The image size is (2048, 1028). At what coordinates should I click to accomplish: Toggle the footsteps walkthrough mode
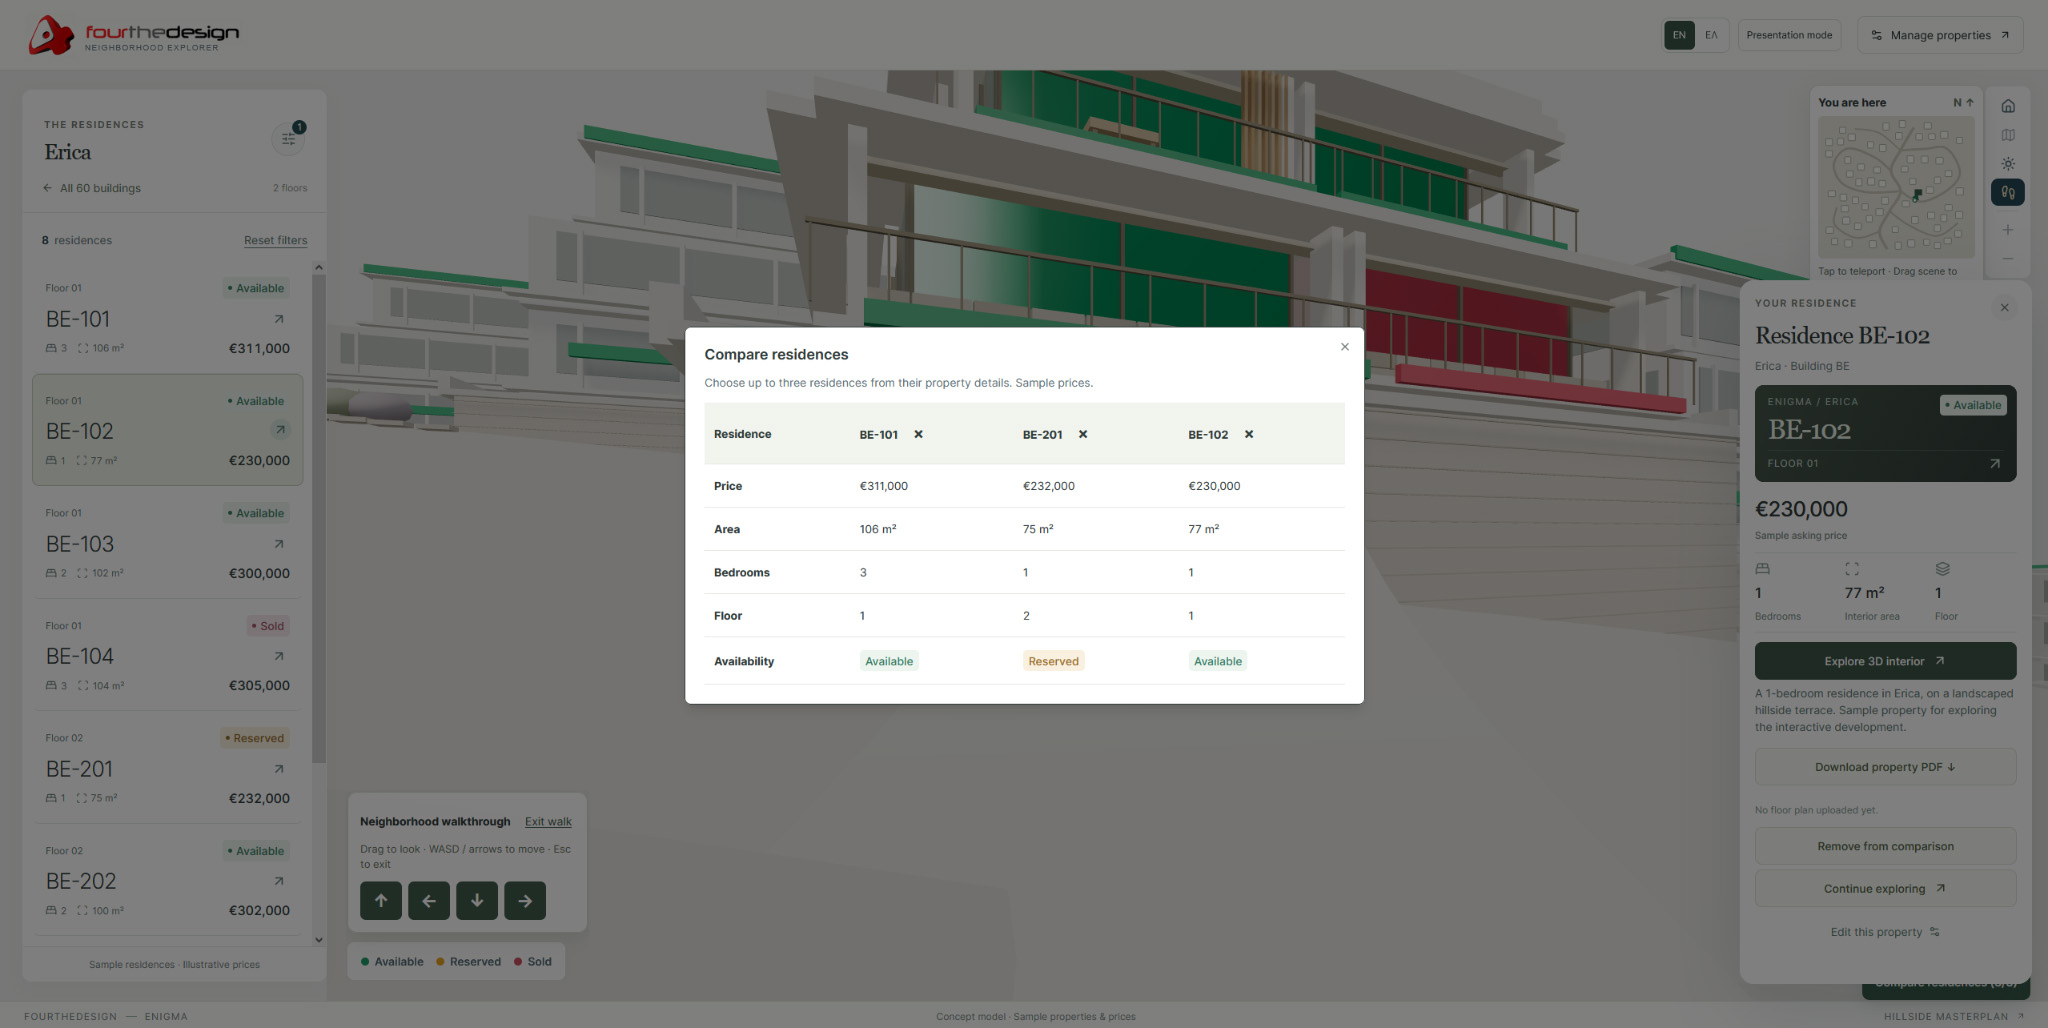(x=2007, y=192)
